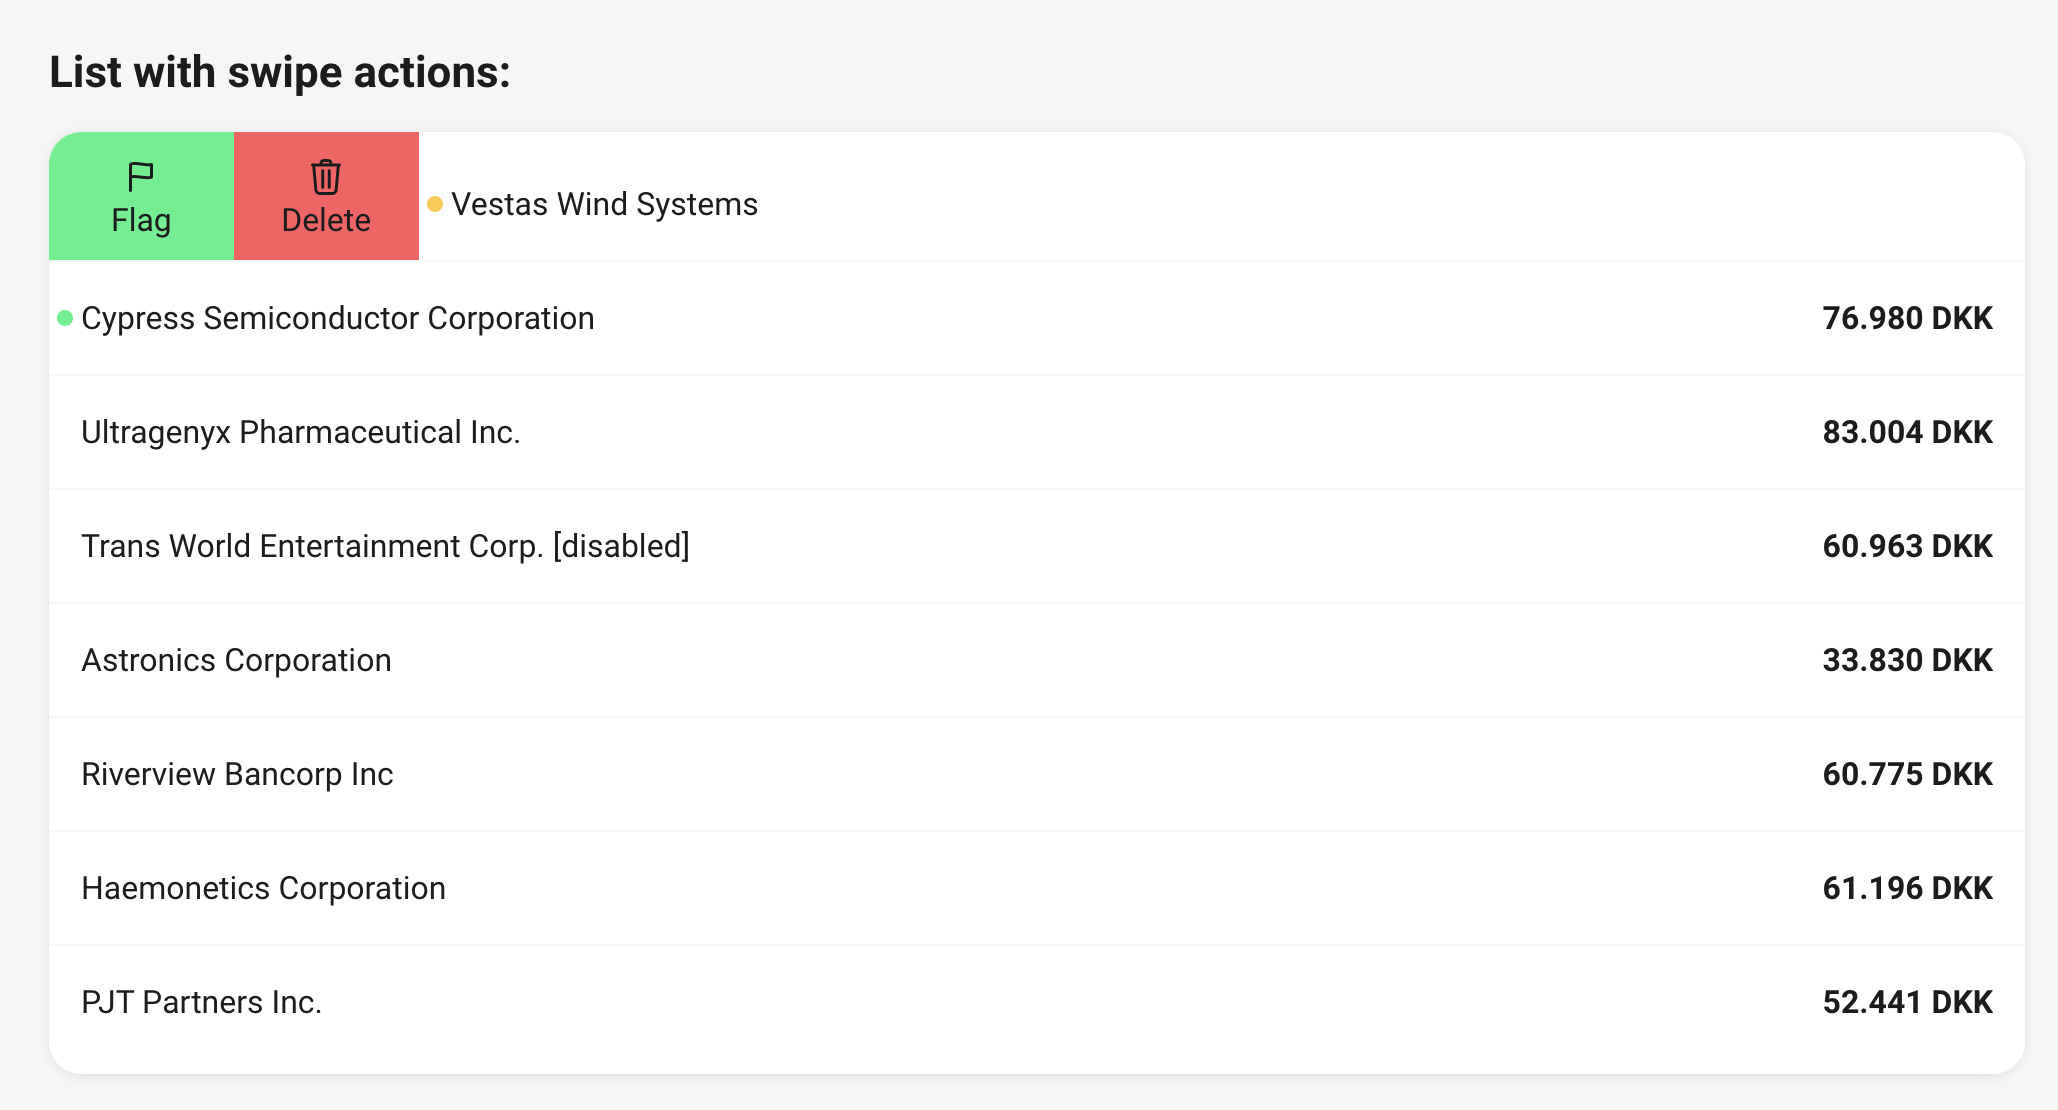Click the yellow status dot beside Vestas Wind Systems
Viewport: 2058px width, 1110px height.
point(434,203)
